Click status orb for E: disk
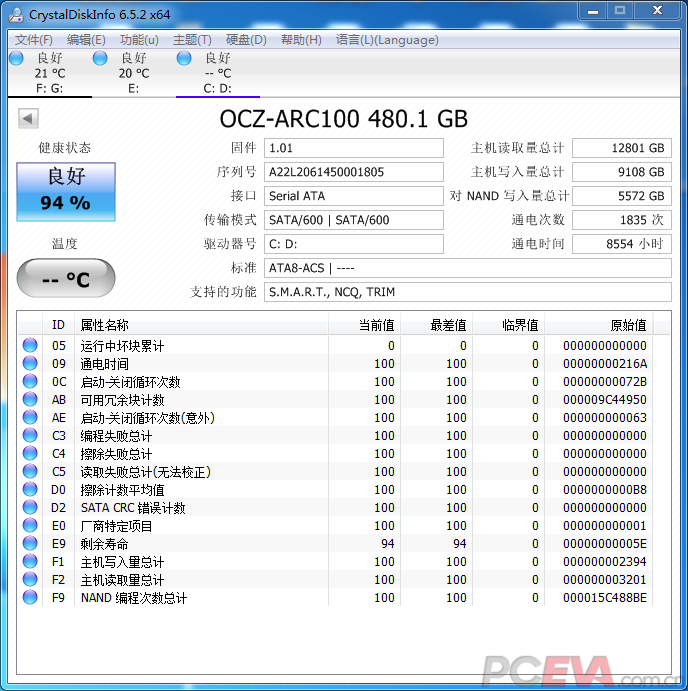The width and height of the screenshot is (688, 691). point(100,58)
